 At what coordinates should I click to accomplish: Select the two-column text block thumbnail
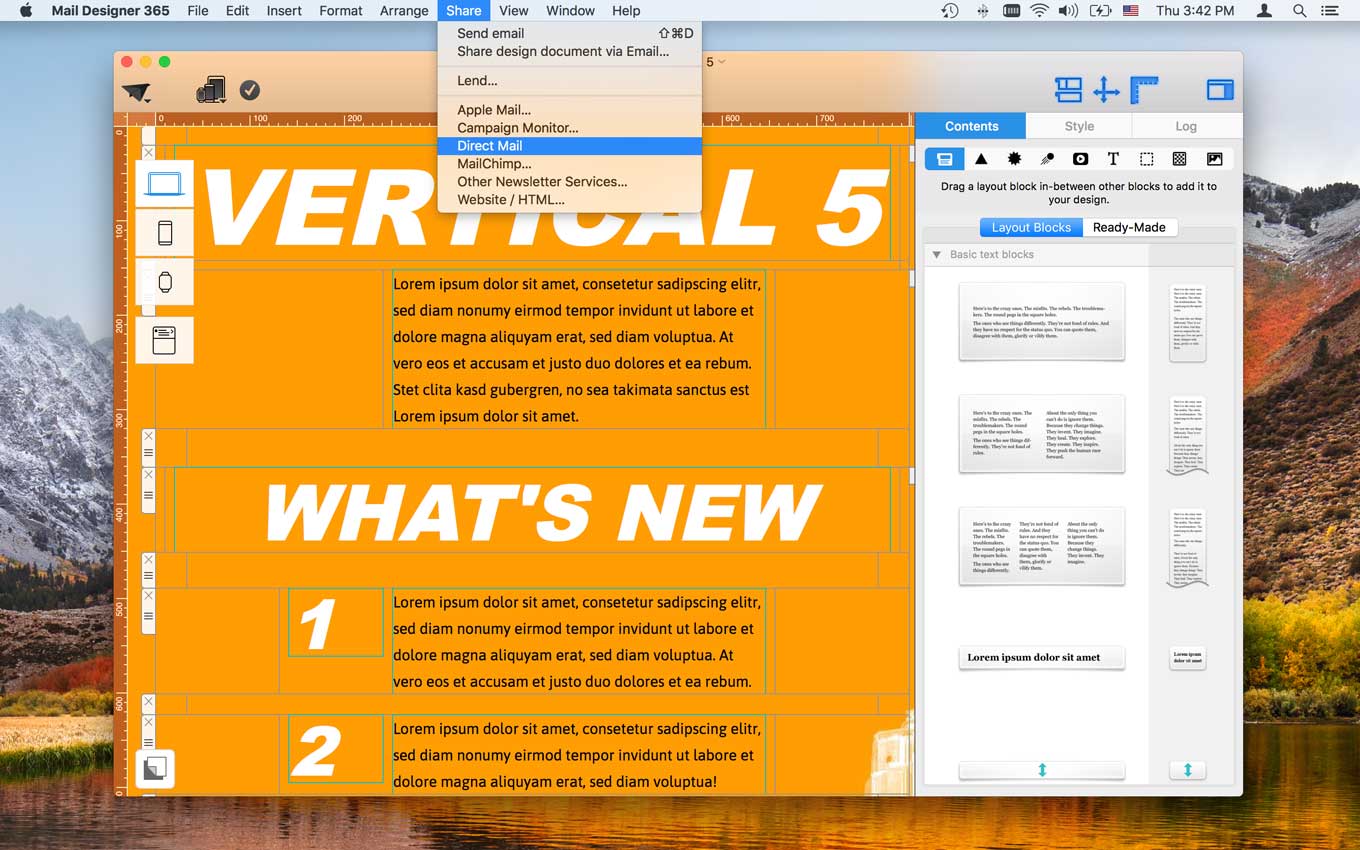coord(1041,433)
